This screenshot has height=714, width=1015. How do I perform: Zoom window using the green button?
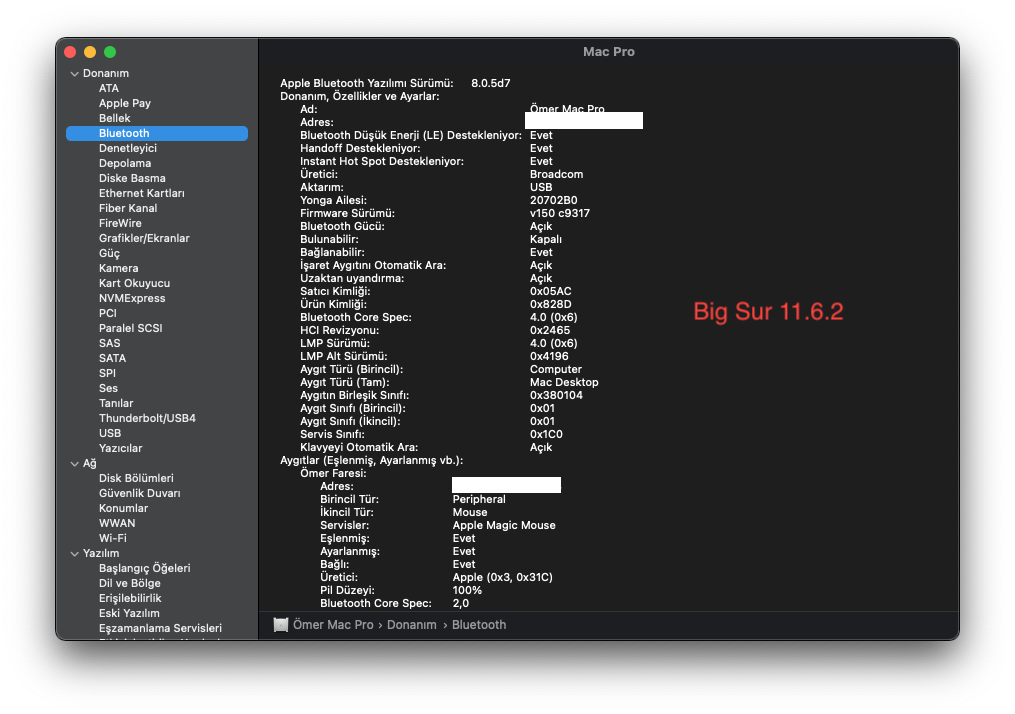(110, 52)
